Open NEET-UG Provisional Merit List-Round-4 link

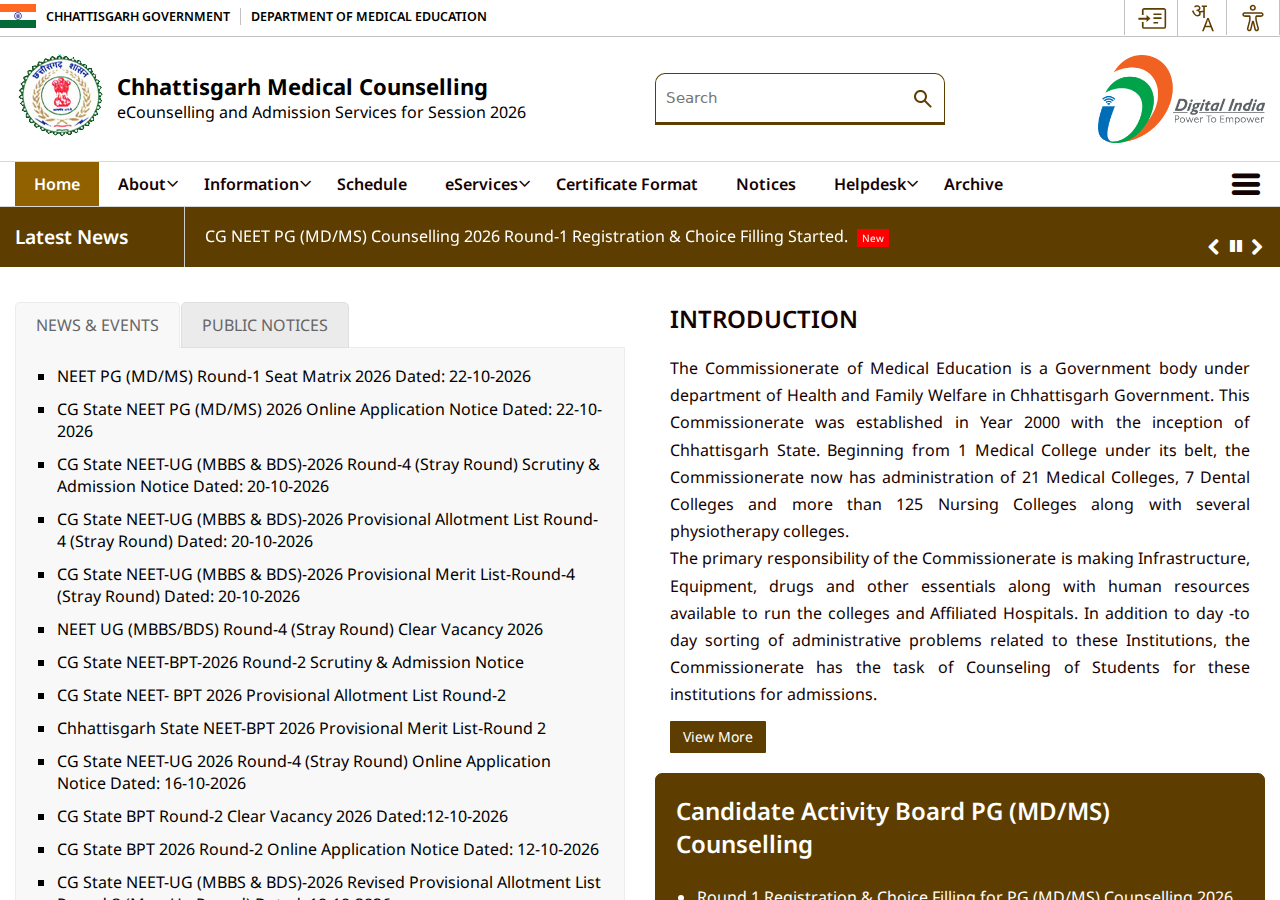tap(316, 585)
